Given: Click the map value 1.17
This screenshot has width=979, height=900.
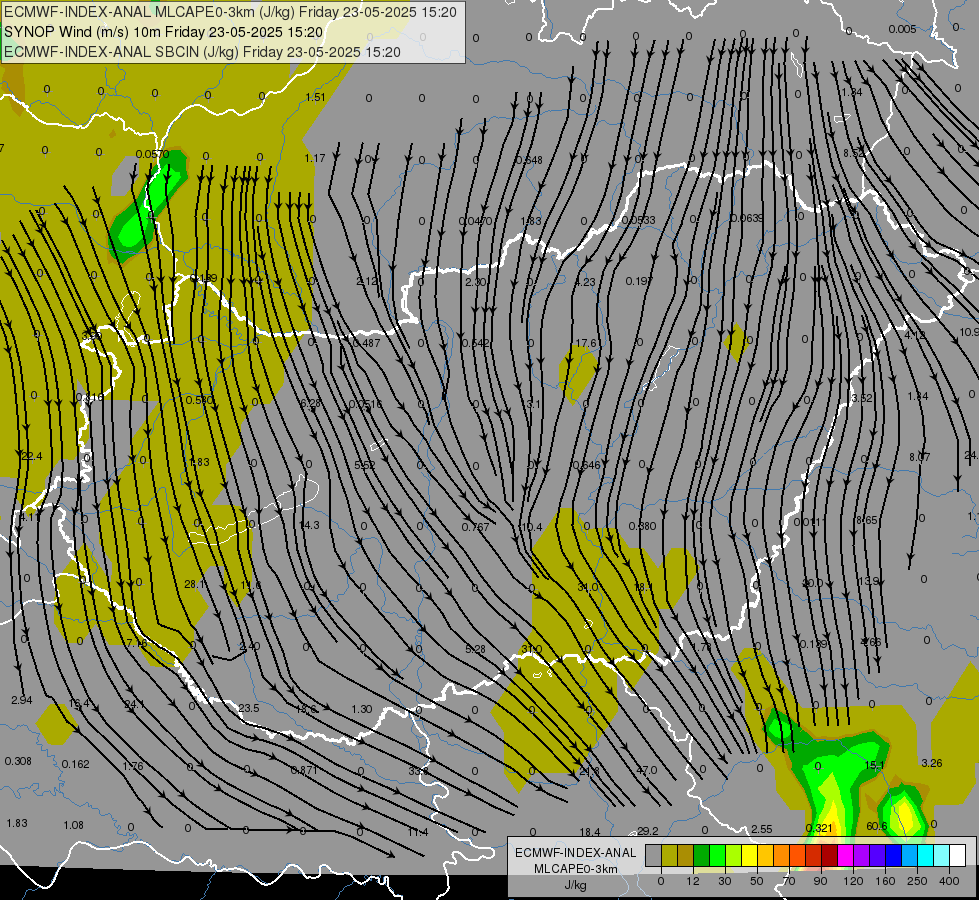Looking at the screenshot, I should [315, 158].
